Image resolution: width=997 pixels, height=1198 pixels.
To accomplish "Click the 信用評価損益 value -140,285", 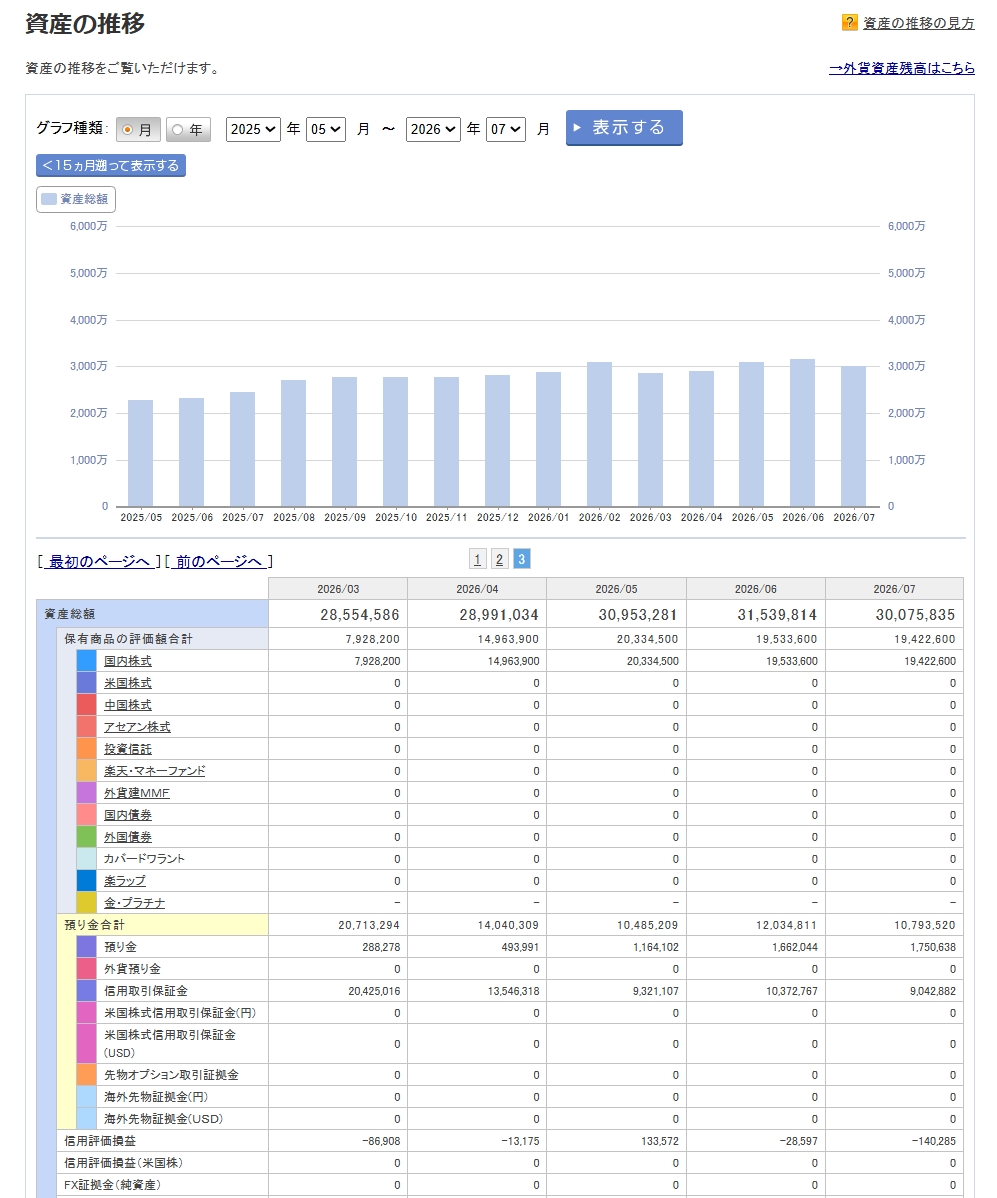I will [x=934, y=1141].
